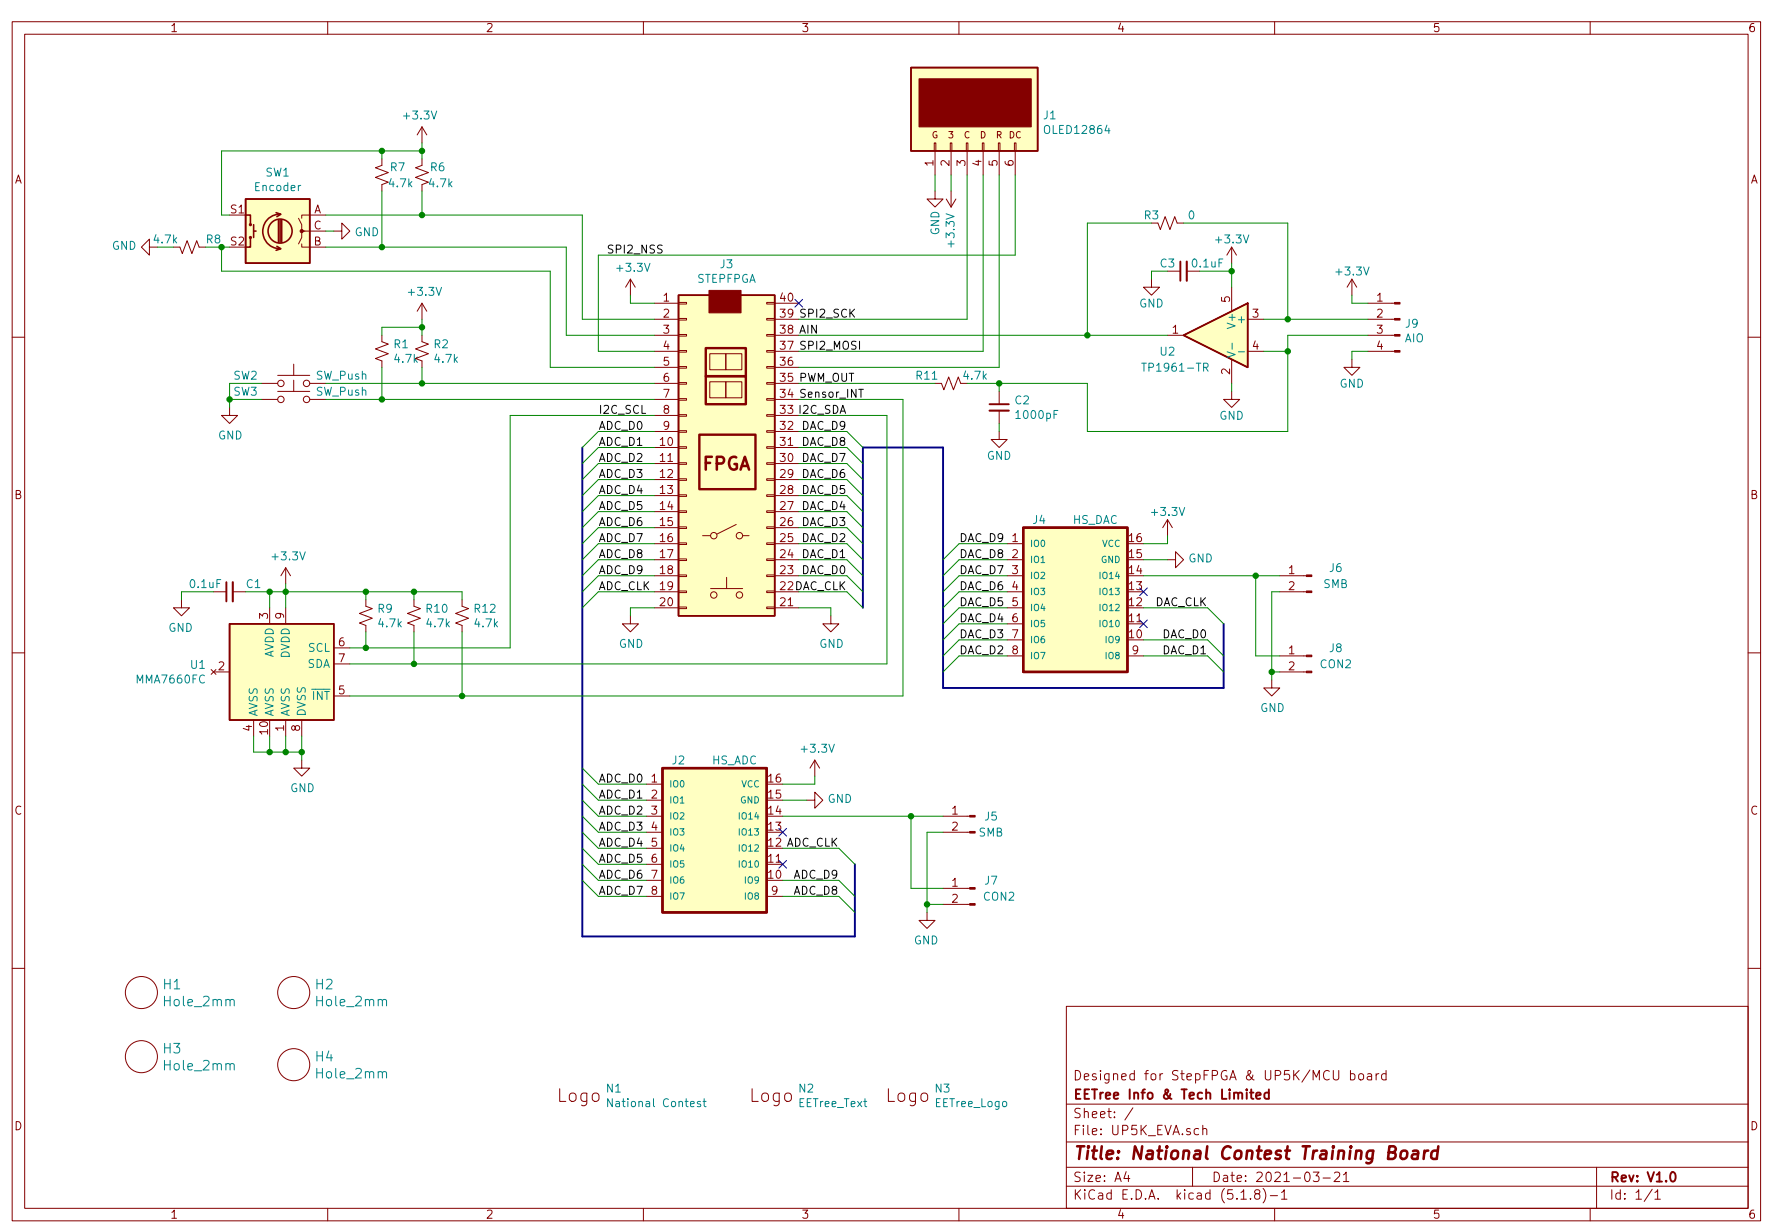Image resolution: width=1773 pixels, height=1227 pixels.
Task: Click mounting hole H4 circle
Action: pyautogui.click(x=293, y=1064)
